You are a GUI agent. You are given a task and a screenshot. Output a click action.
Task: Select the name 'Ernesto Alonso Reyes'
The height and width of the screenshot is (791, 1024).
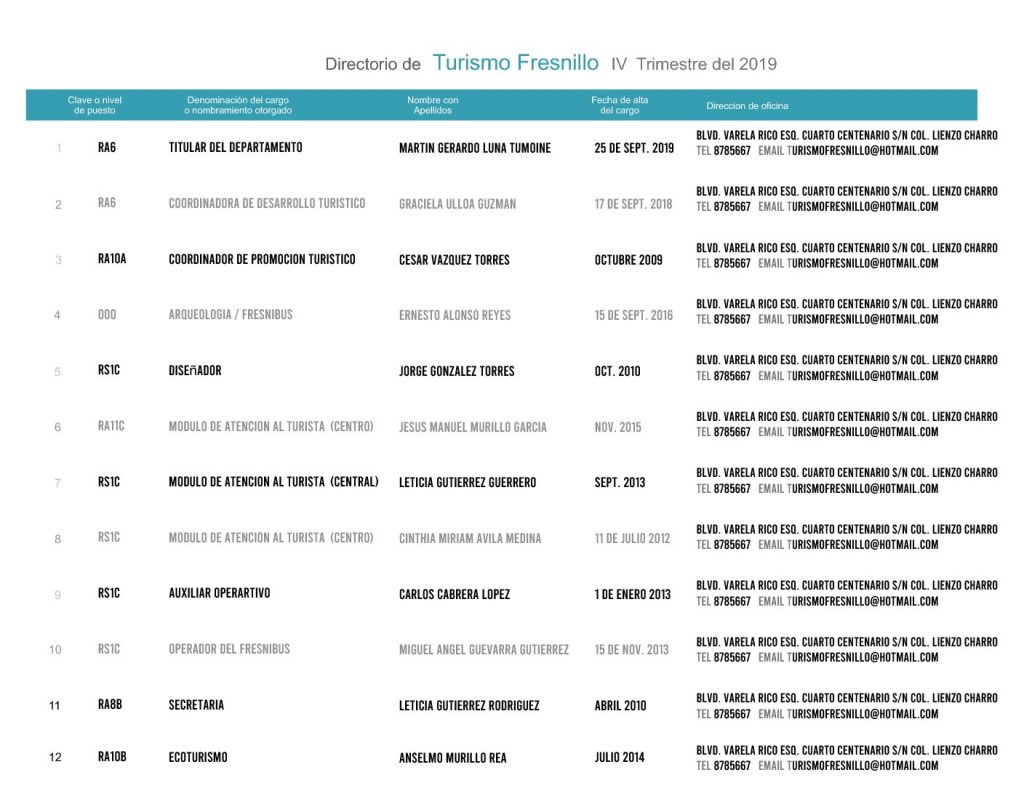pyautogui.click(x=454, y=315)
